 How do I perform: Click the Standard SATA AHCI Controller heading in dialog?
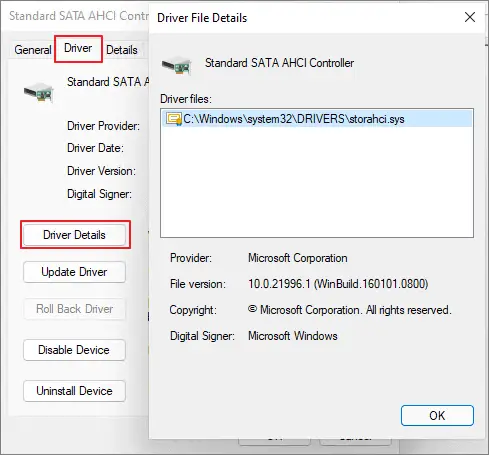pyautogui.click(x=279, y=63)
